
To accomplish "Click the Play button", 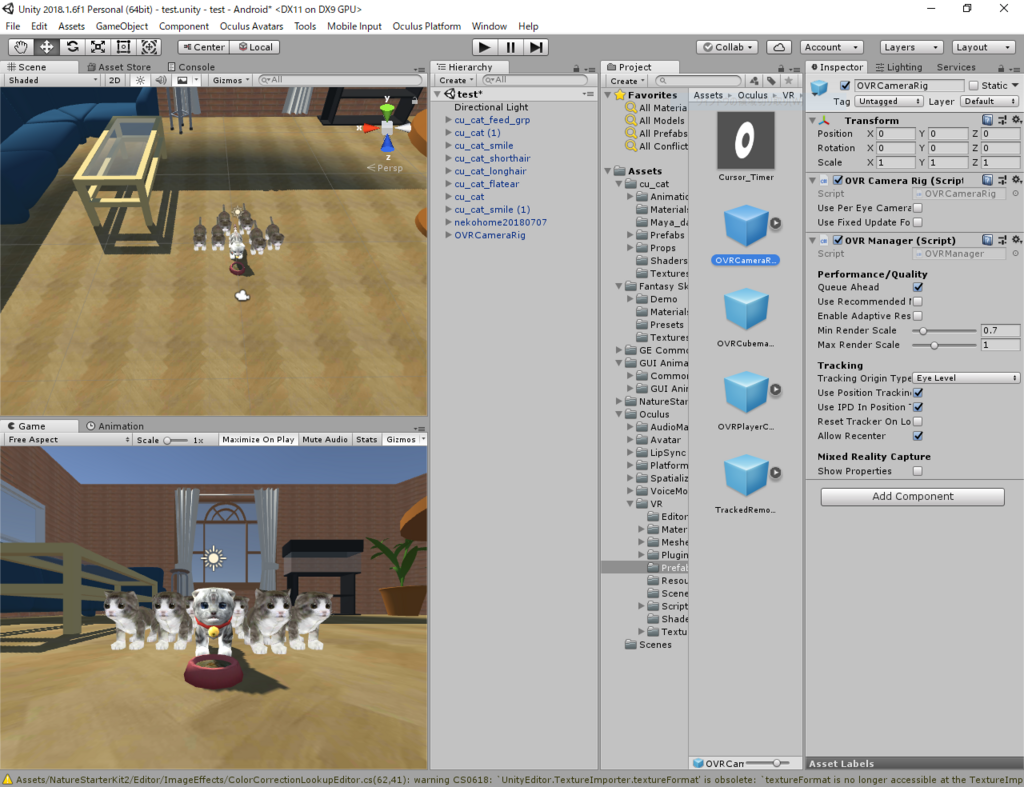I will point(485,47).
